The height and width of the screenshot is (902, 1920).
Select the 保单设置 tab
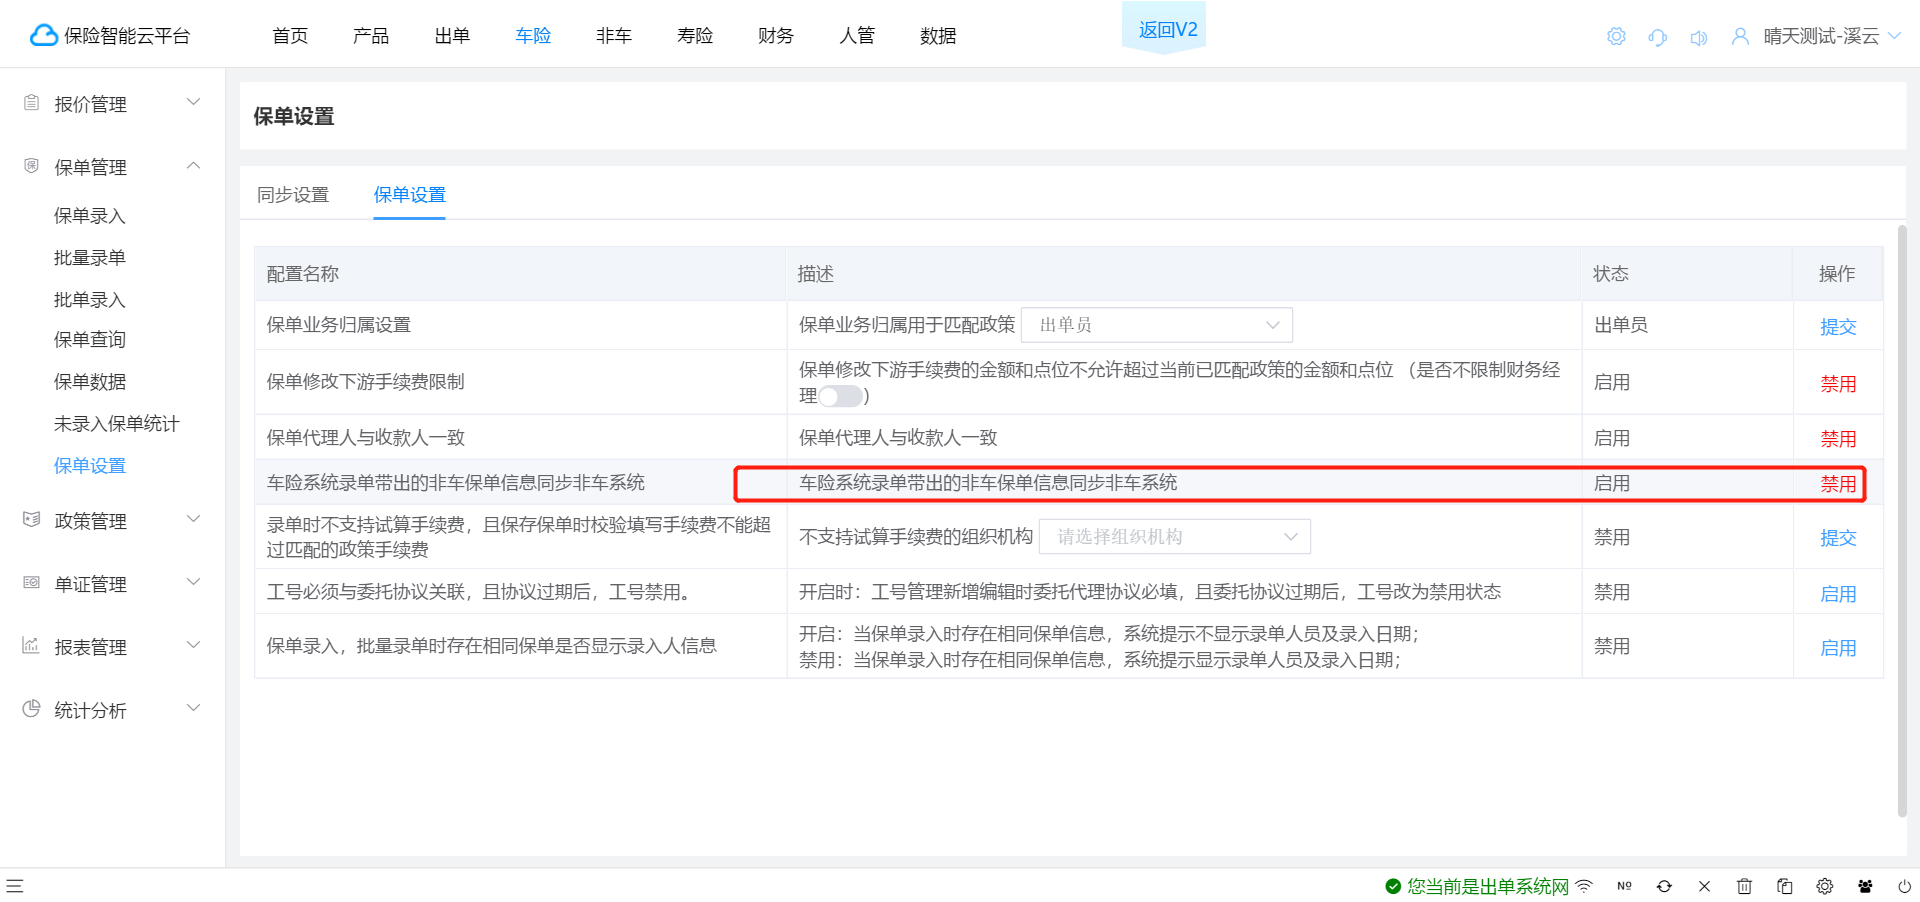(x=410, y=195)
